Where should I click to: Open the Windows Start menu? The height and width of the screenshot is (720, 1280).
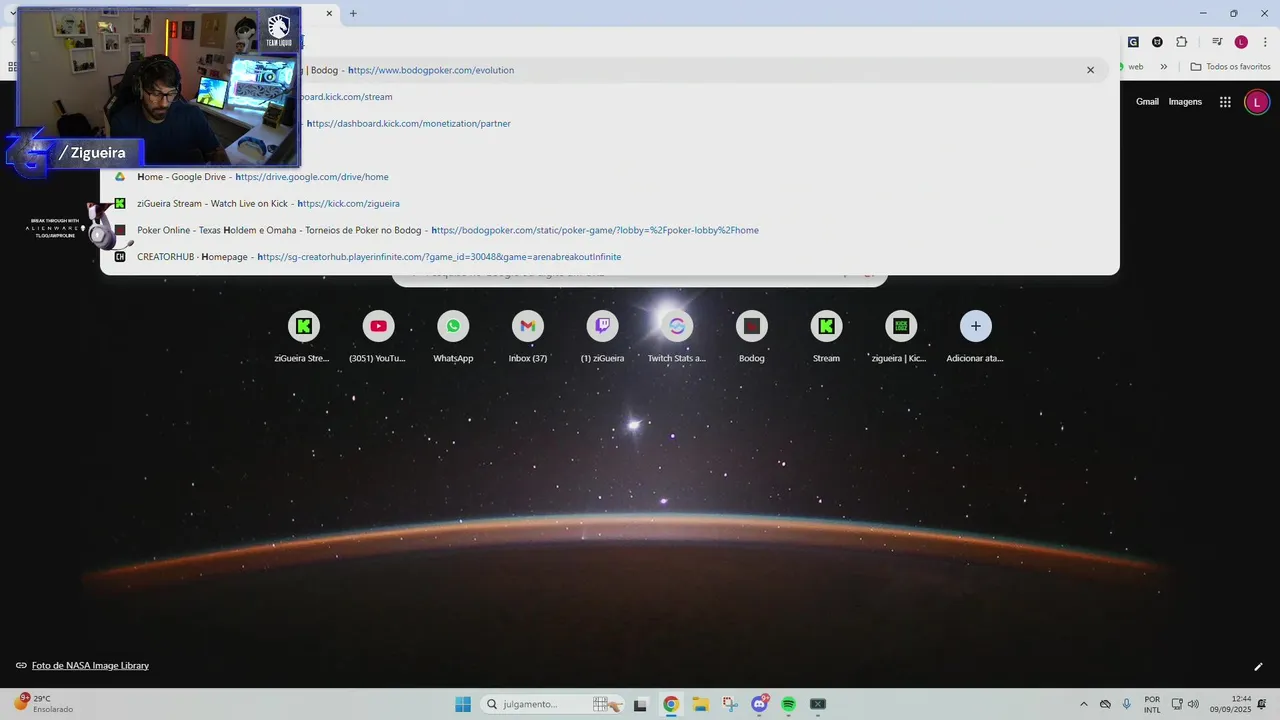pyautogui.click(x=463, y=704)
